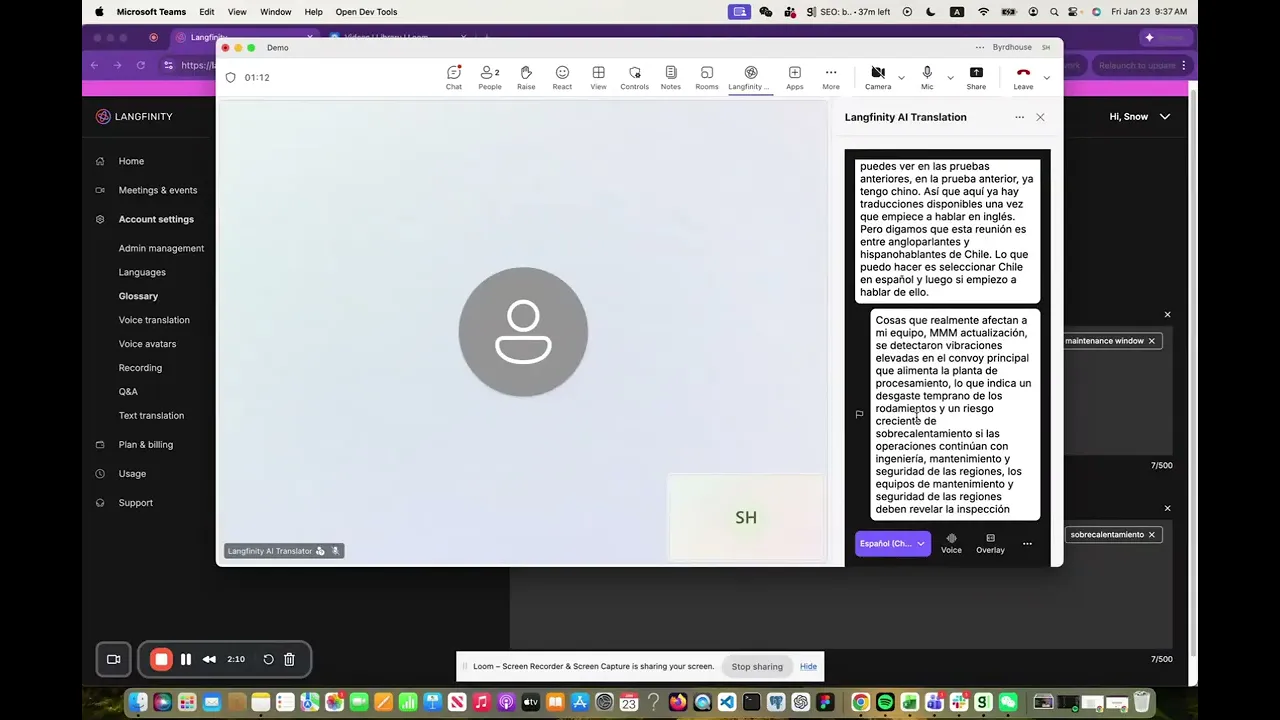The width and height of the screenshot is (1280, 720).
Task: Open the React emoji menu
Action: tap(562, 78)
